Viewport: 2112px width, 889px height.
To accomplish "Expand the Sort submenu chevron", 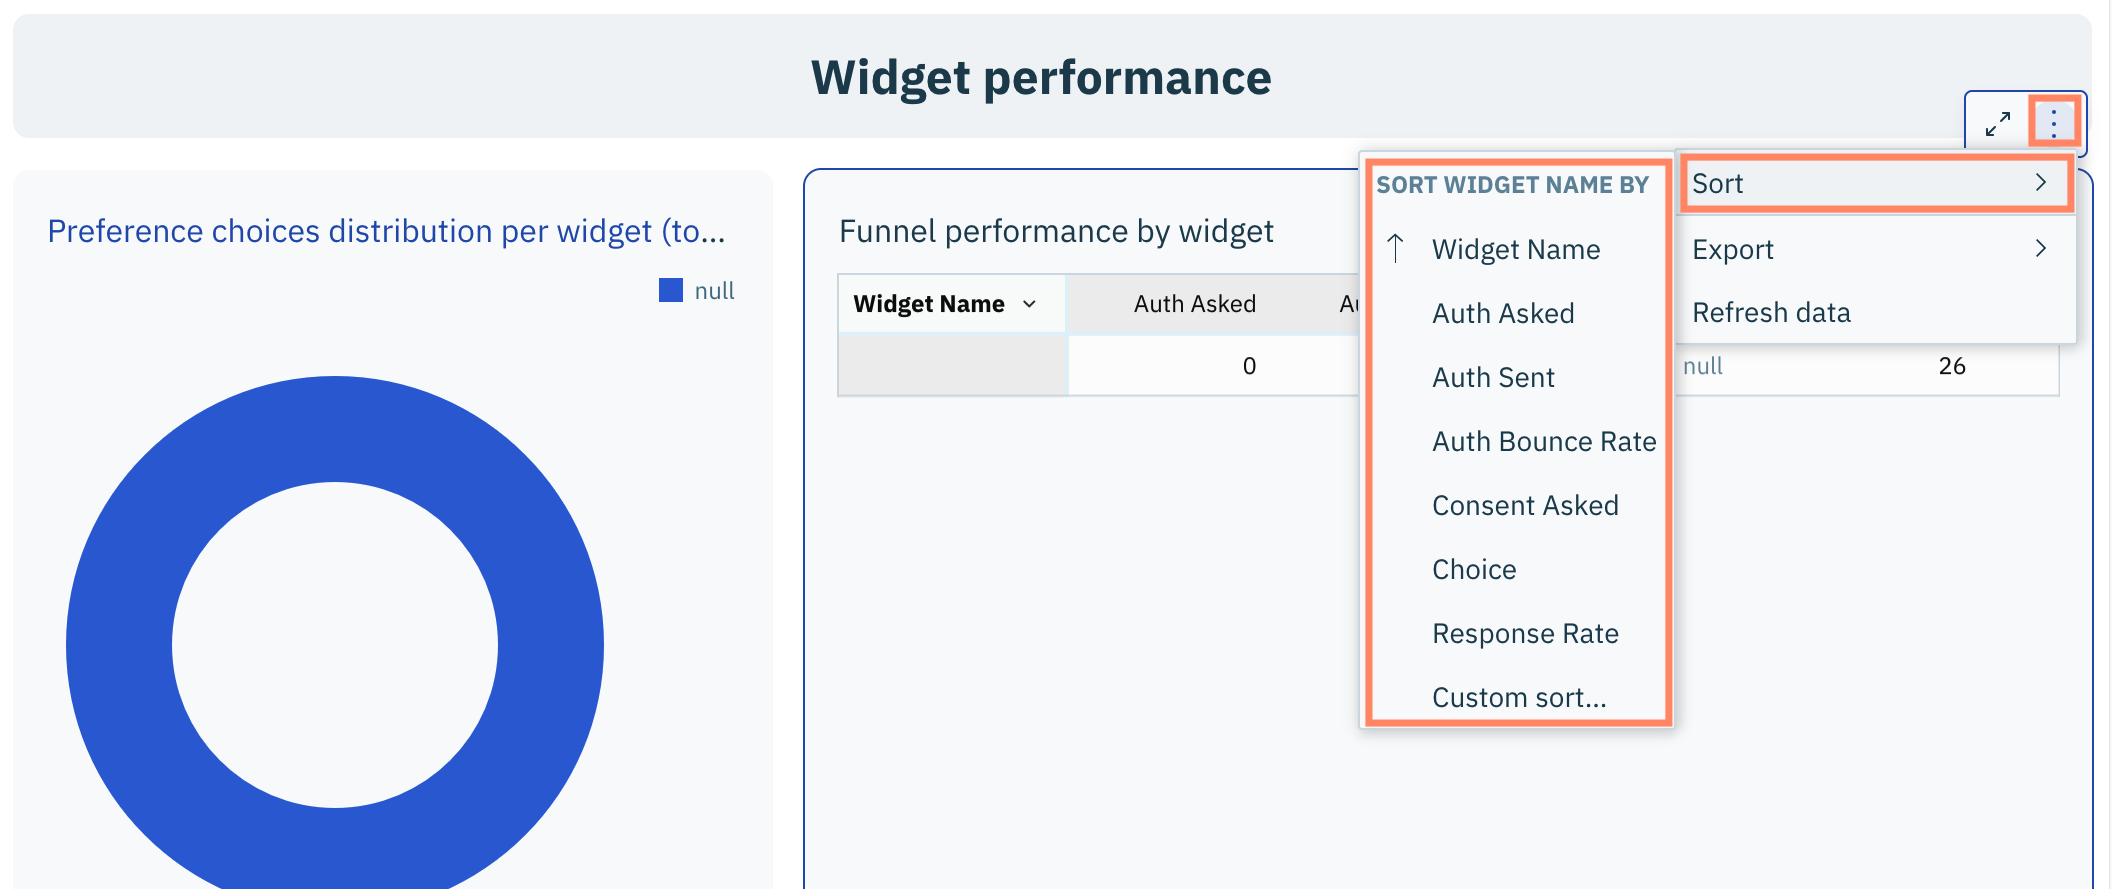I will click(x=2041, y=183).
